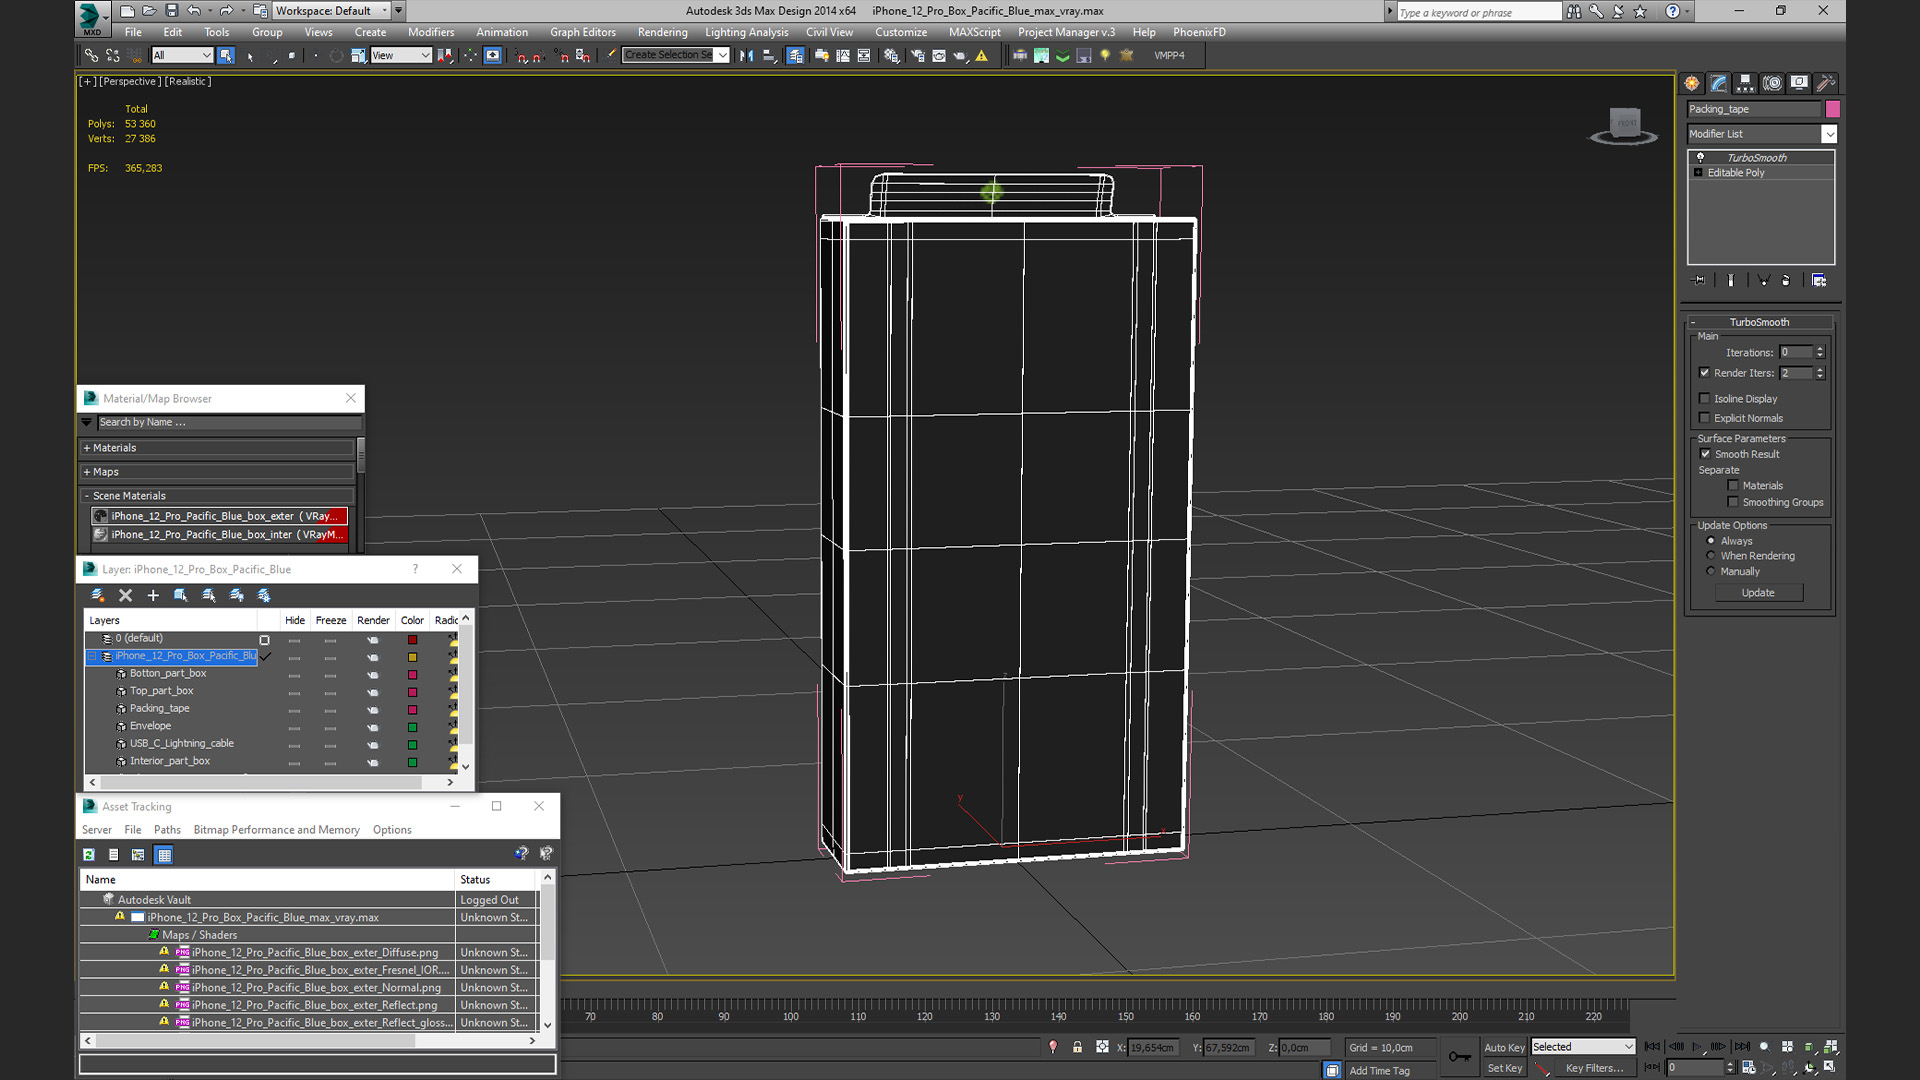Viewport: 1920px width, 1080px height.
Task: Enable Isoline Display checkbox
Action: tap(1705, 399)
